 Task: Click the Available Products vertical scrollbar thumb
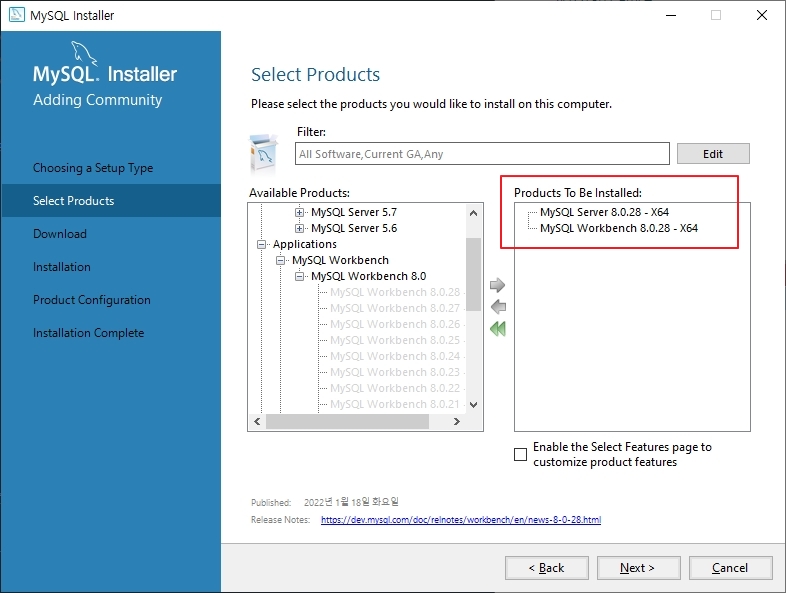tap(473, 275)
